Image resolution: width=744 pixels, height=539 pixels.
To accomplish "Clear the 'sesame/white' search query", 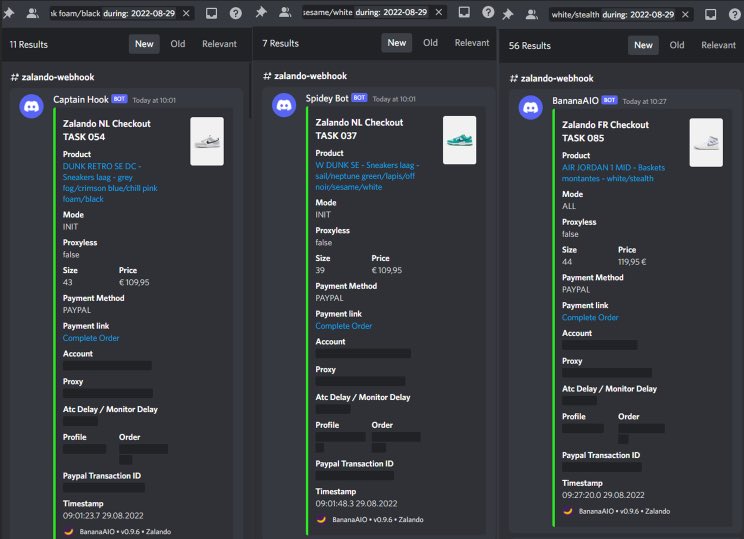I will pyautogui.click(x=439, y=12).
